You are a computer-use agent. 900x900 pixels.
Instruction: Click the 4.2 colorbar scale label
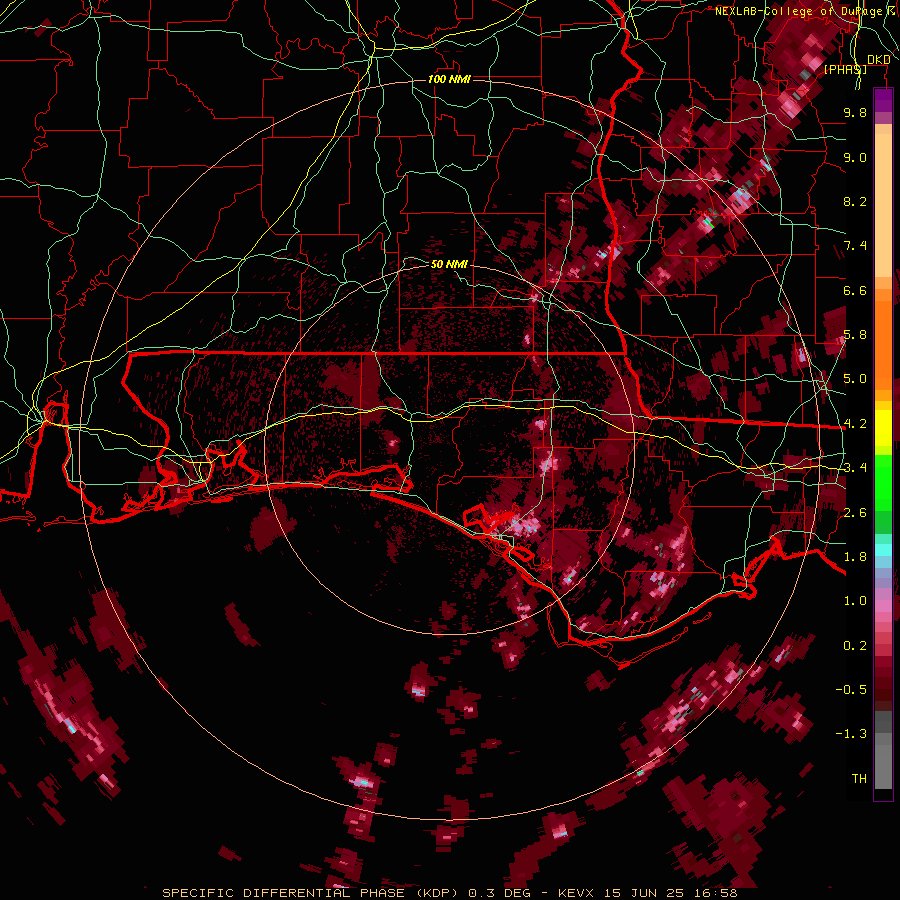855,424
